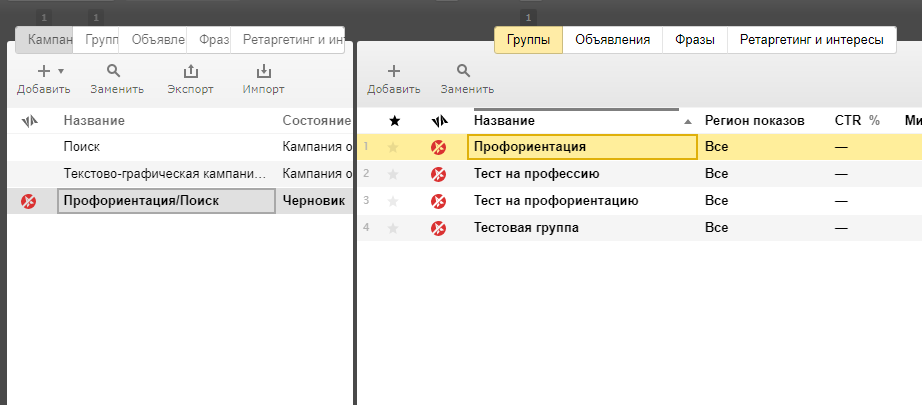Open Ретаргетинг и интересы tab in right panel
Viewport: 922px width, 405px height.
(811, 40)
